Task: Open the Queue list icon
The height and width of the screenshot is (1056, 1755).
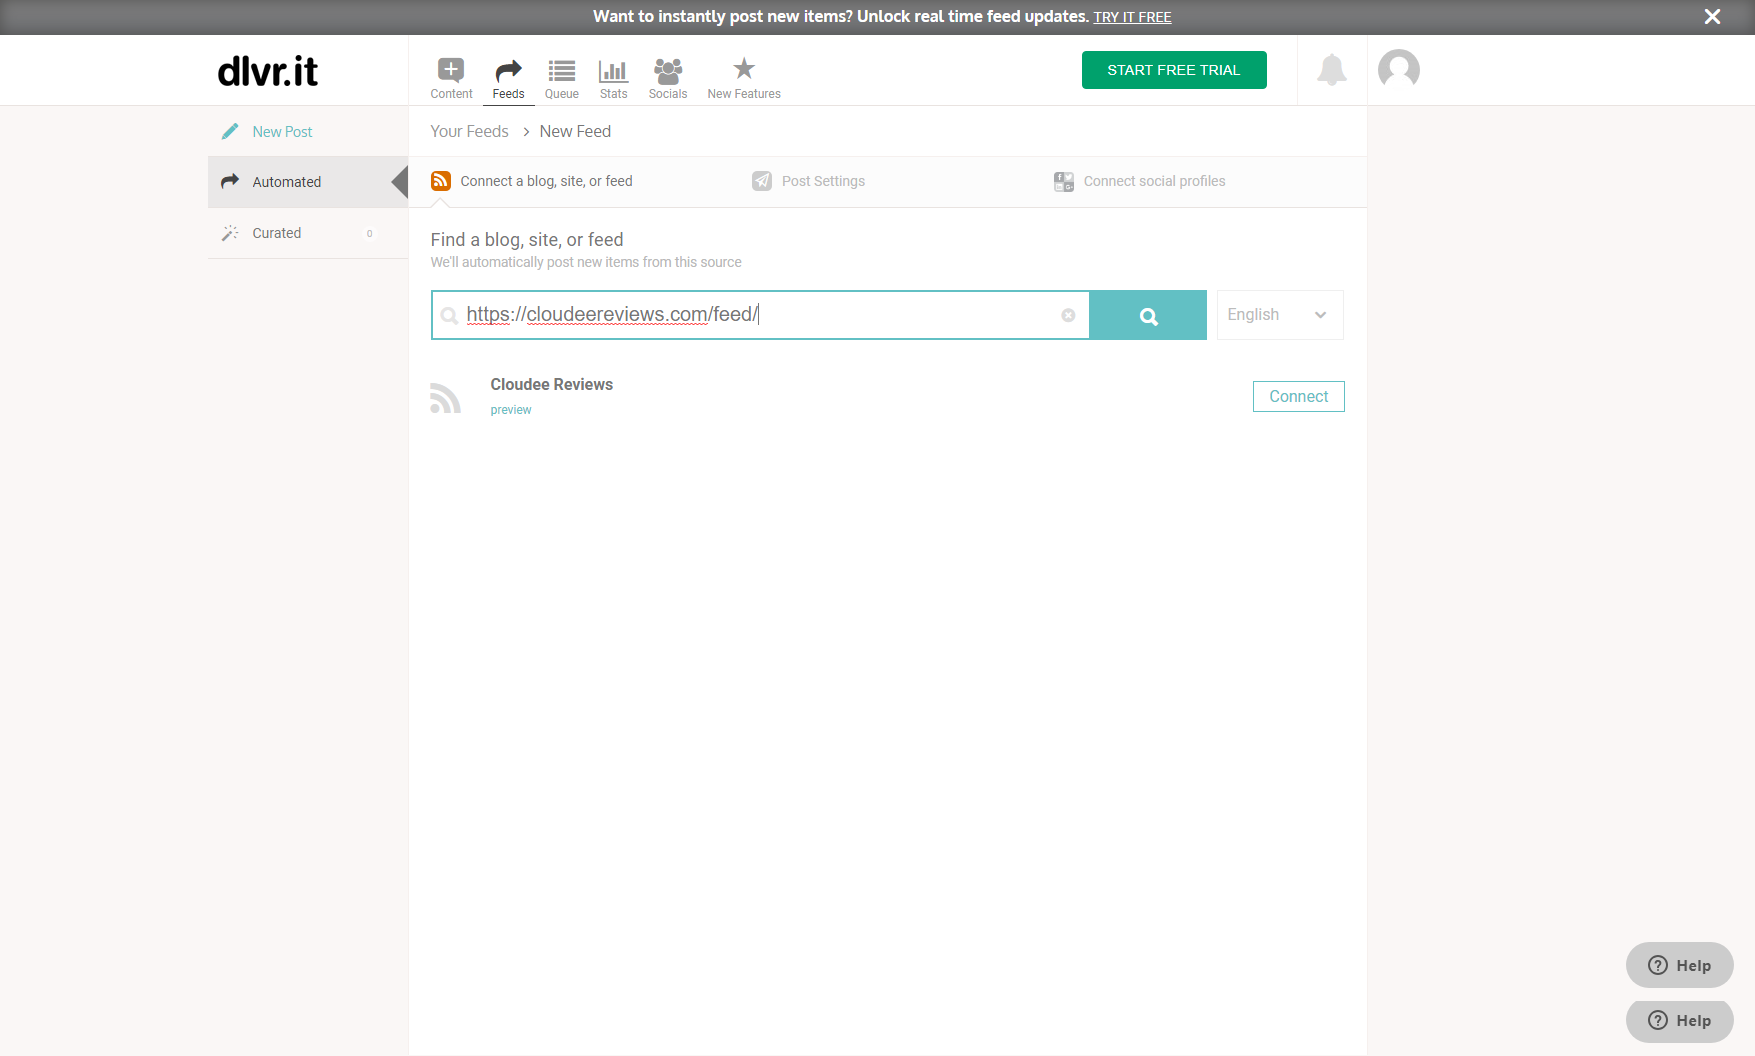Action: [x=561, y=70]
